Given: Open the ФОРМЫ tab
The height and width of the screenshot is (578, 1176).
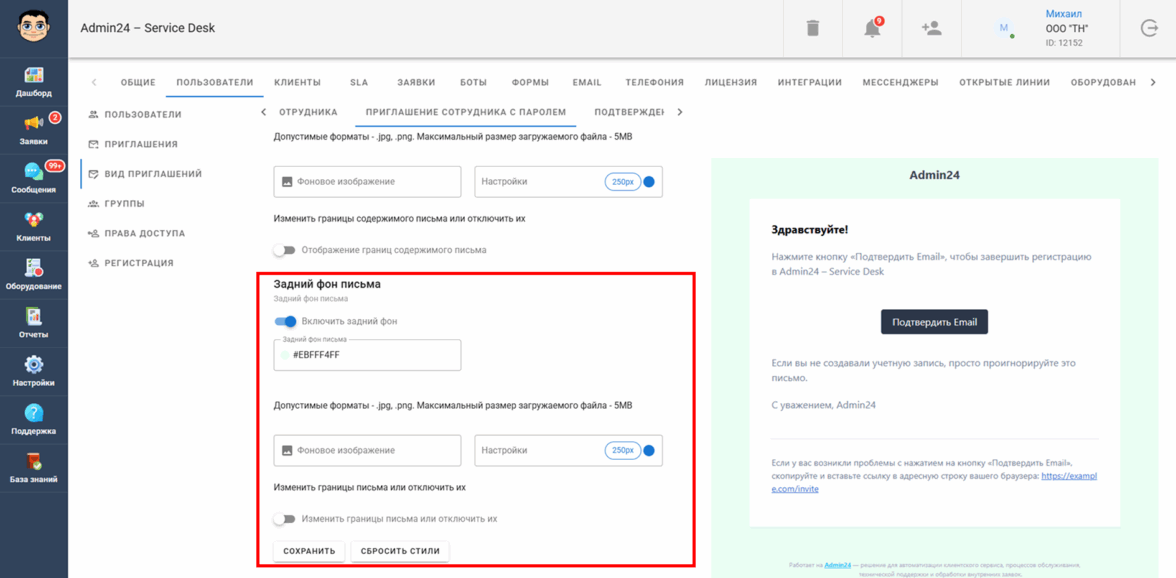Looking at the screenshot, I should (x=530, y=82).
